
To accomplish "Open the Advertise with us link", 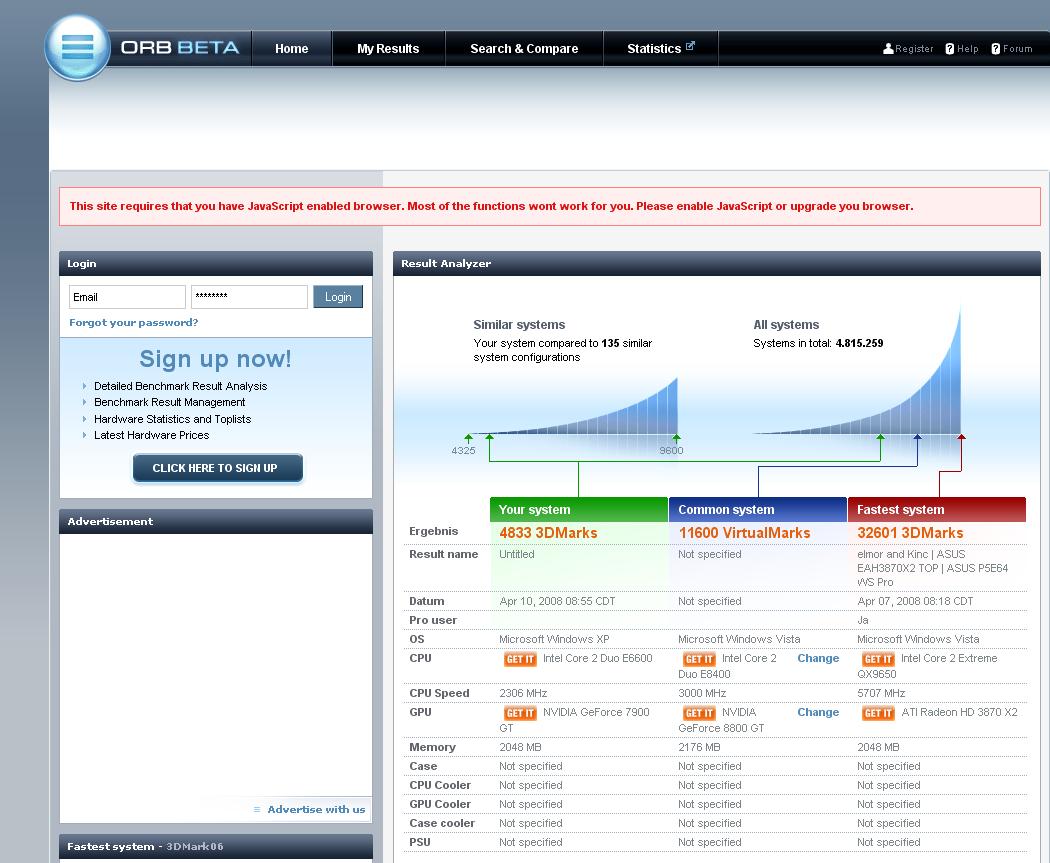I will pyautogui.click(x=316, y=809).
